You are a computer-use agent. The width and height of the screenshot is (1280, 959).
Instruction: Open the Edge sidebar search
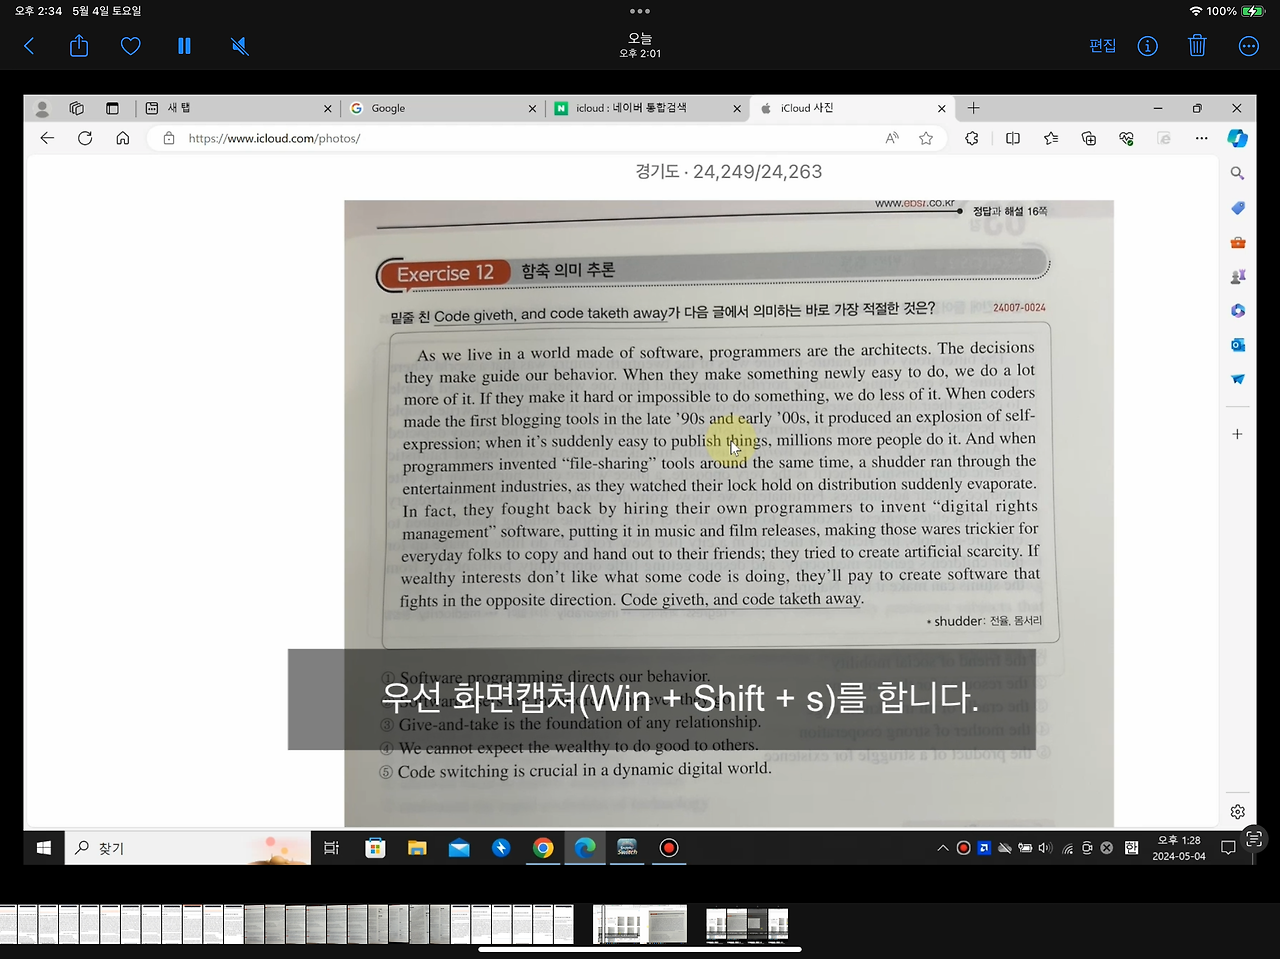click(x=1238, y=173)
